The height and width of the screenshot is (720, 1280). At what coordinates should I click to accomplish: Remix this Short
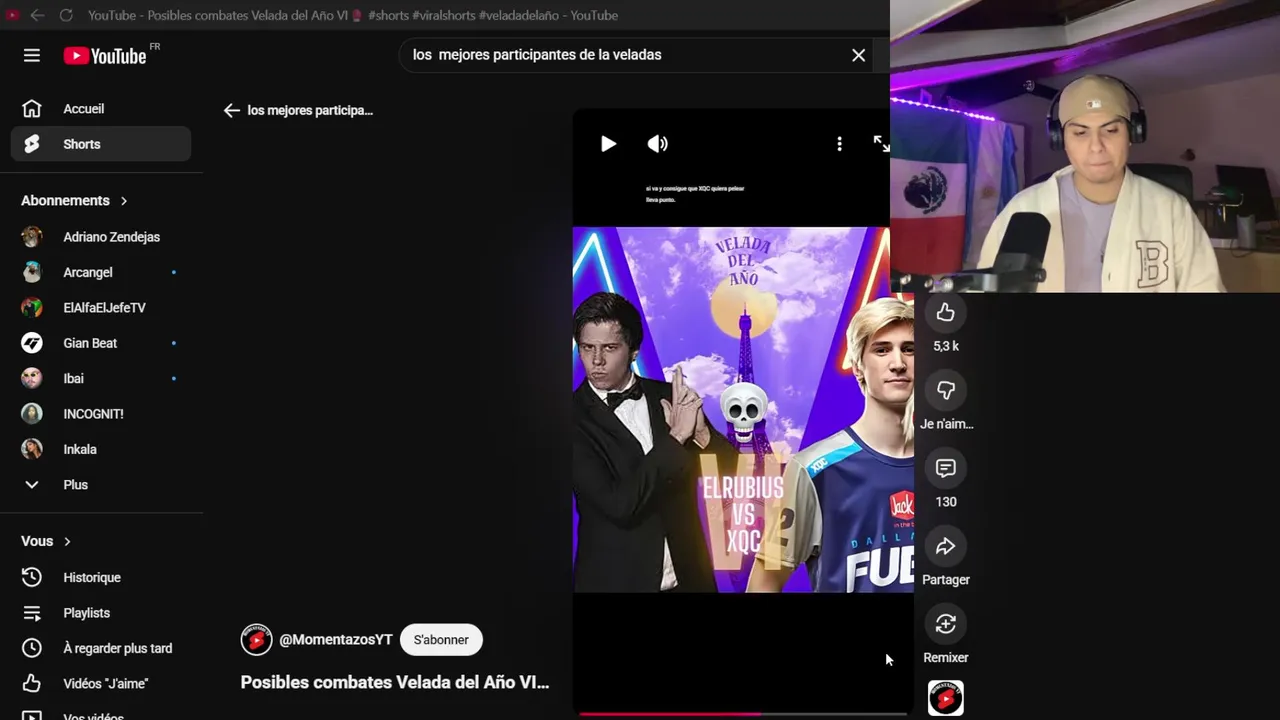pos(946,625)
